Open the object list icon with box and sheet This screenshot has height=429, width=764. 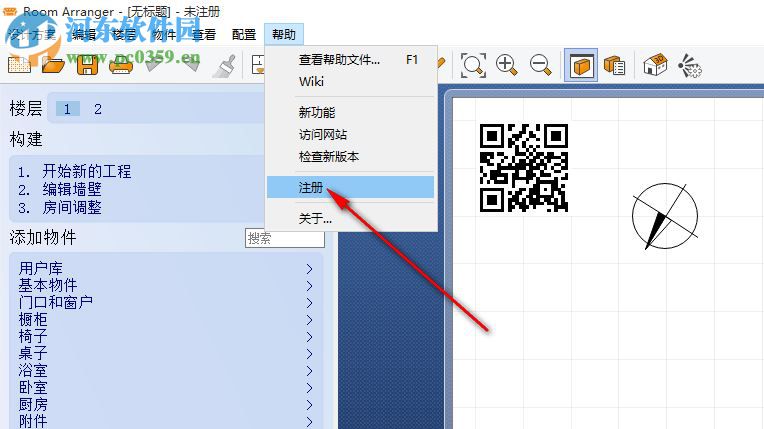(x=614, y=65)
